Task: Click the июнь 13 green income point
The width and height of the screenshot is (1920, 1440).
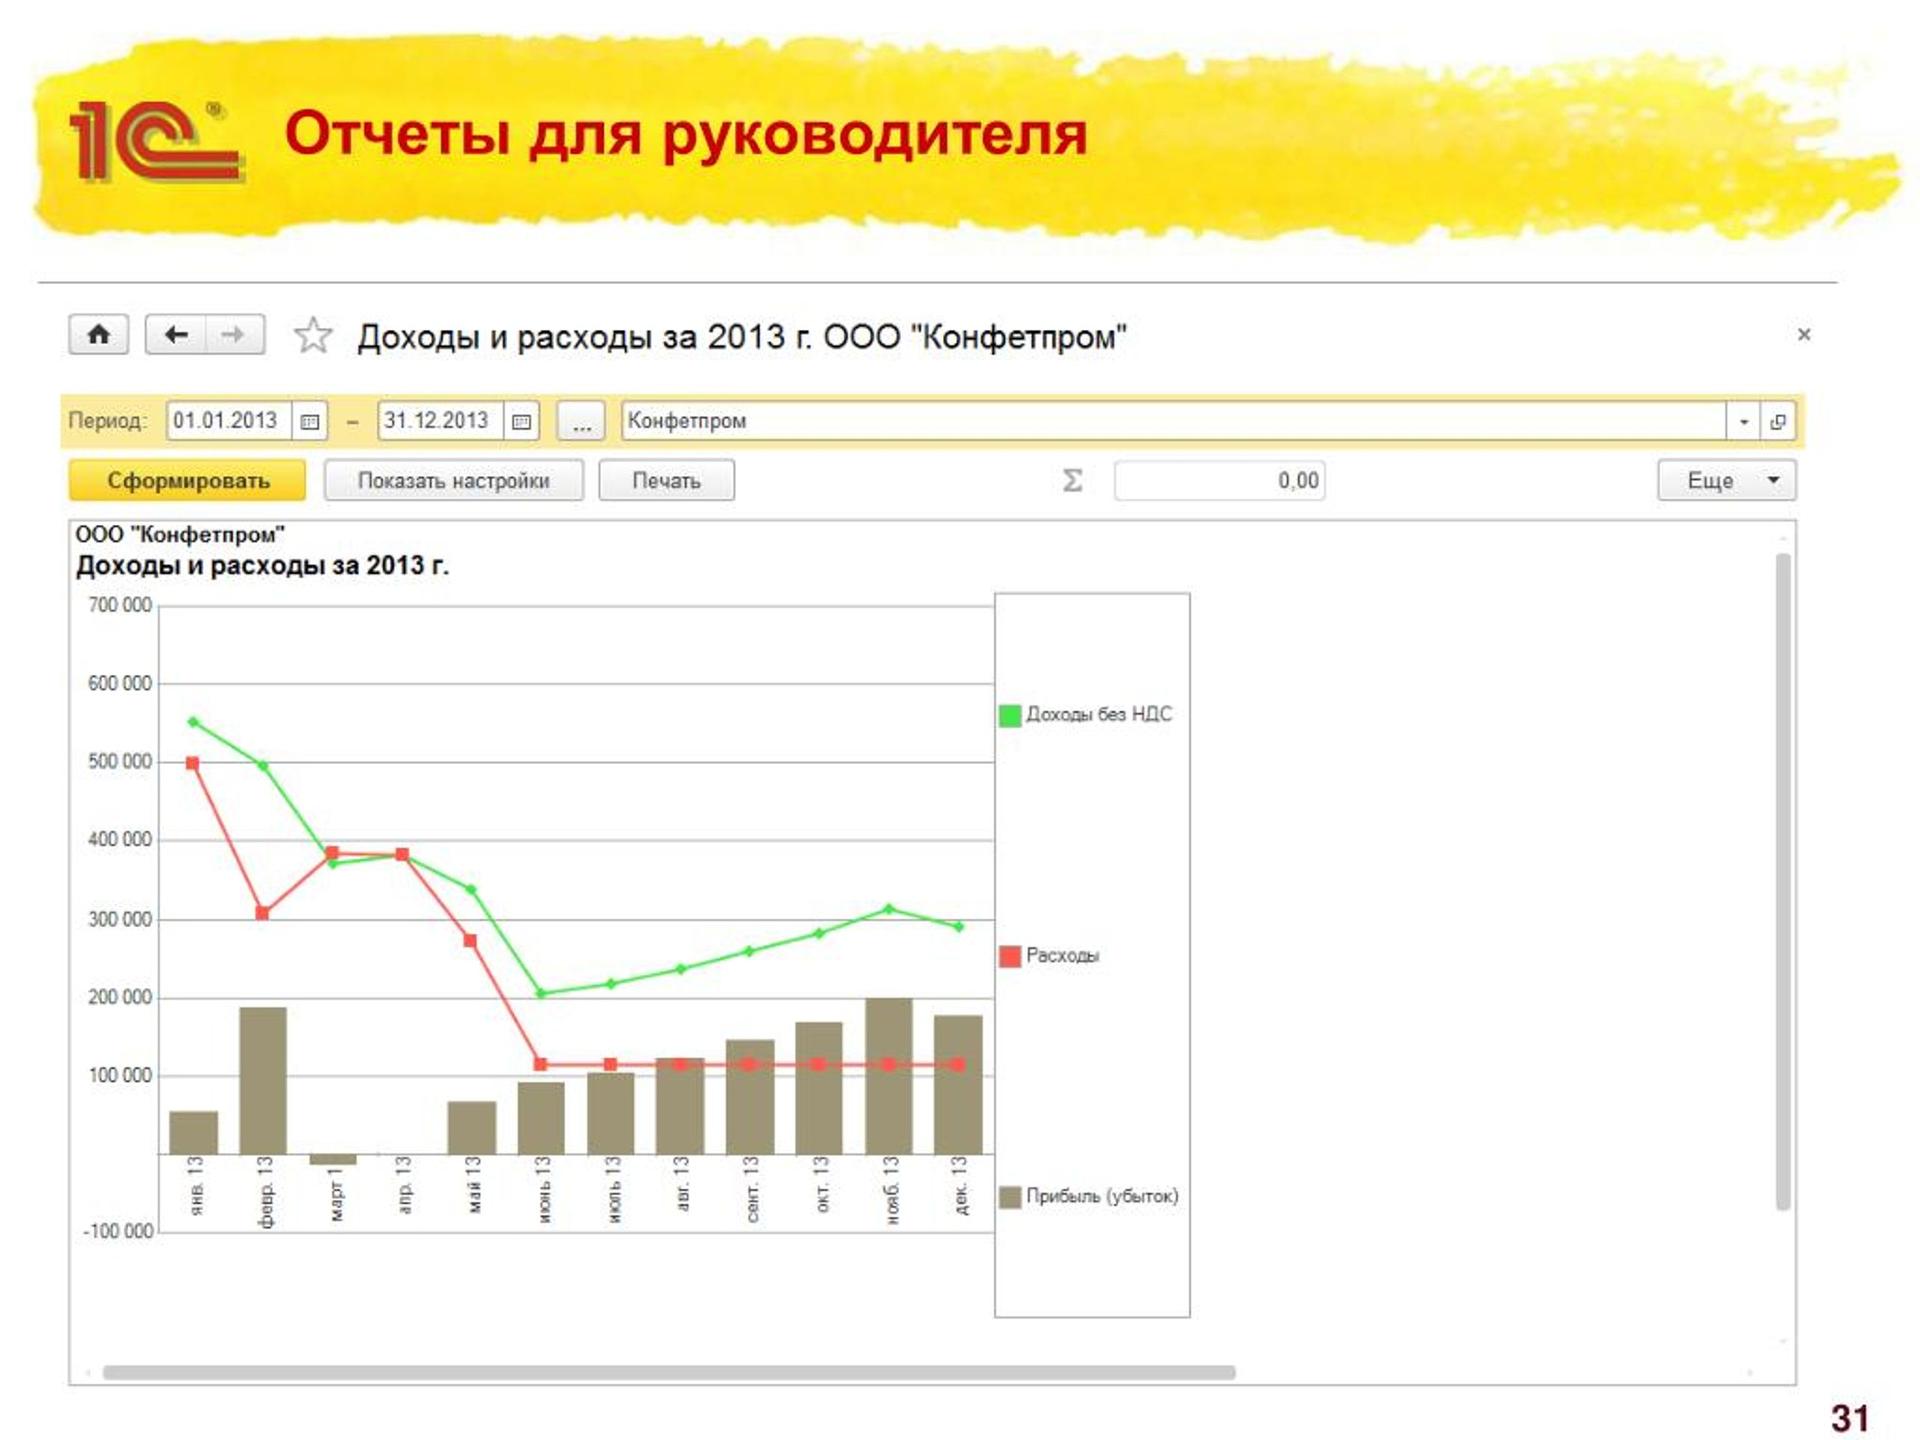Action: 541,994
